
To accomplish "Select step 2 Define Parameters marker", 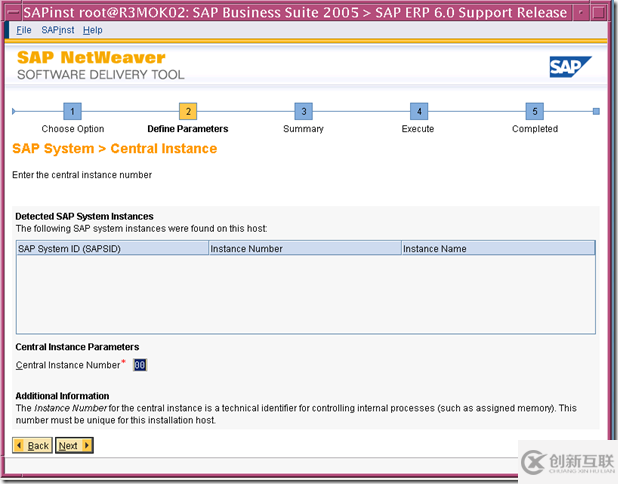I will point(188,112).
